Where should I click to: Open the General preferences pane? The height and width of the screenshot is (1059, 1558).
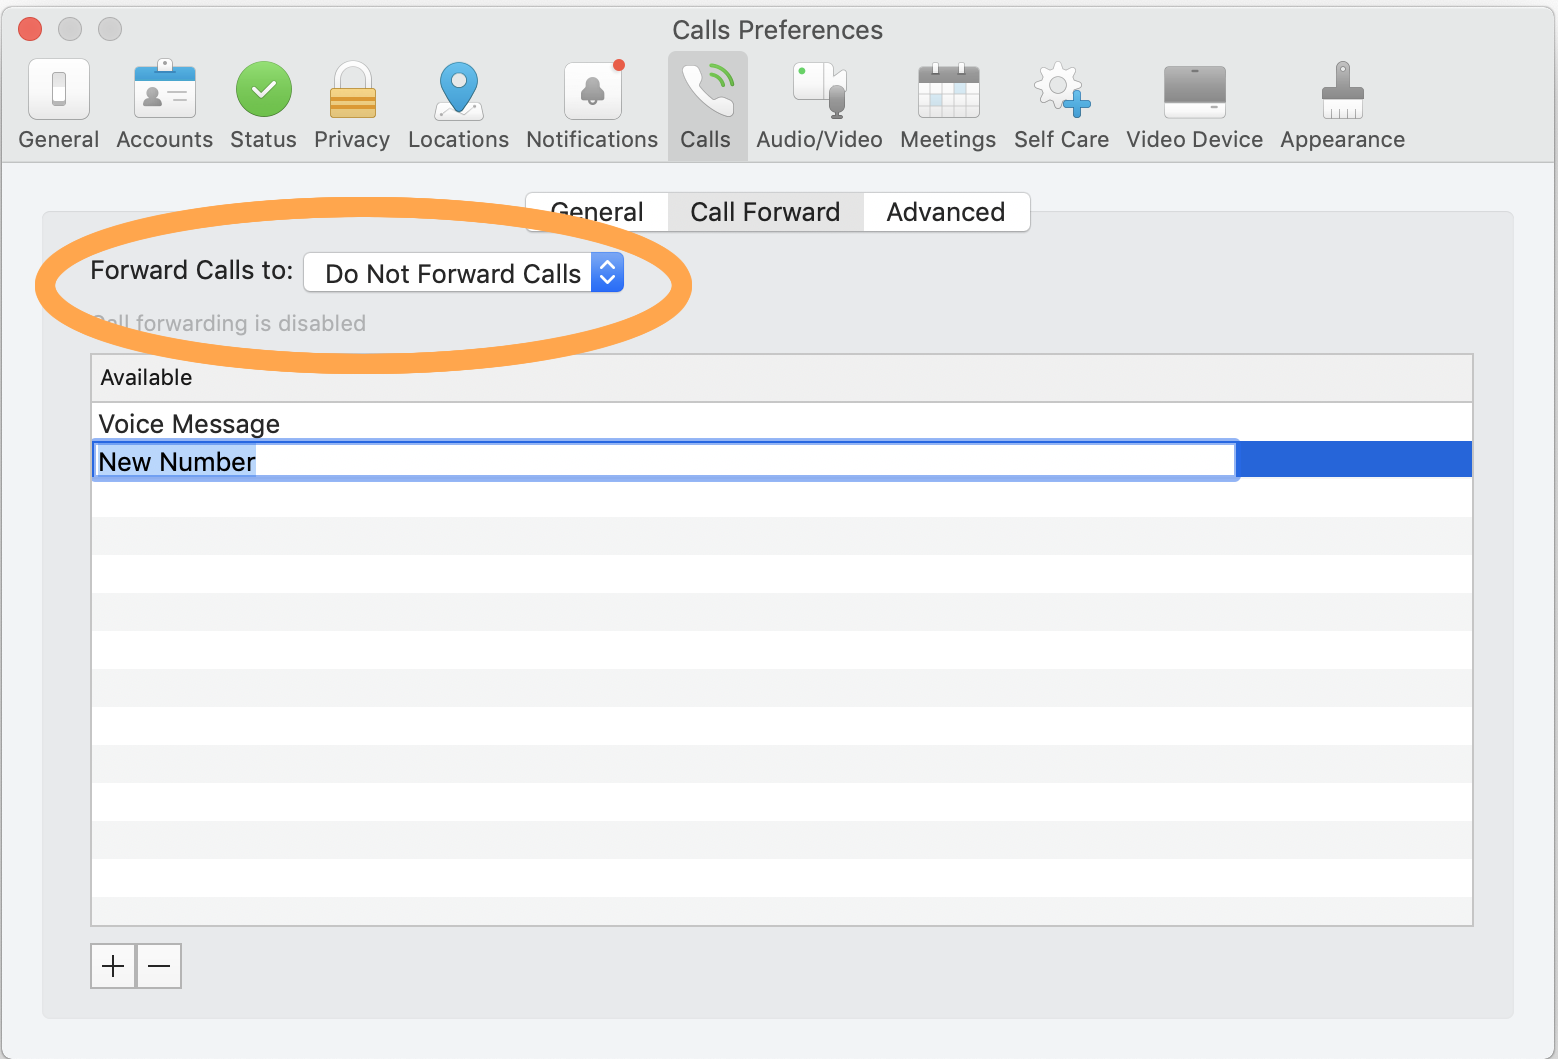coord(59,105)
